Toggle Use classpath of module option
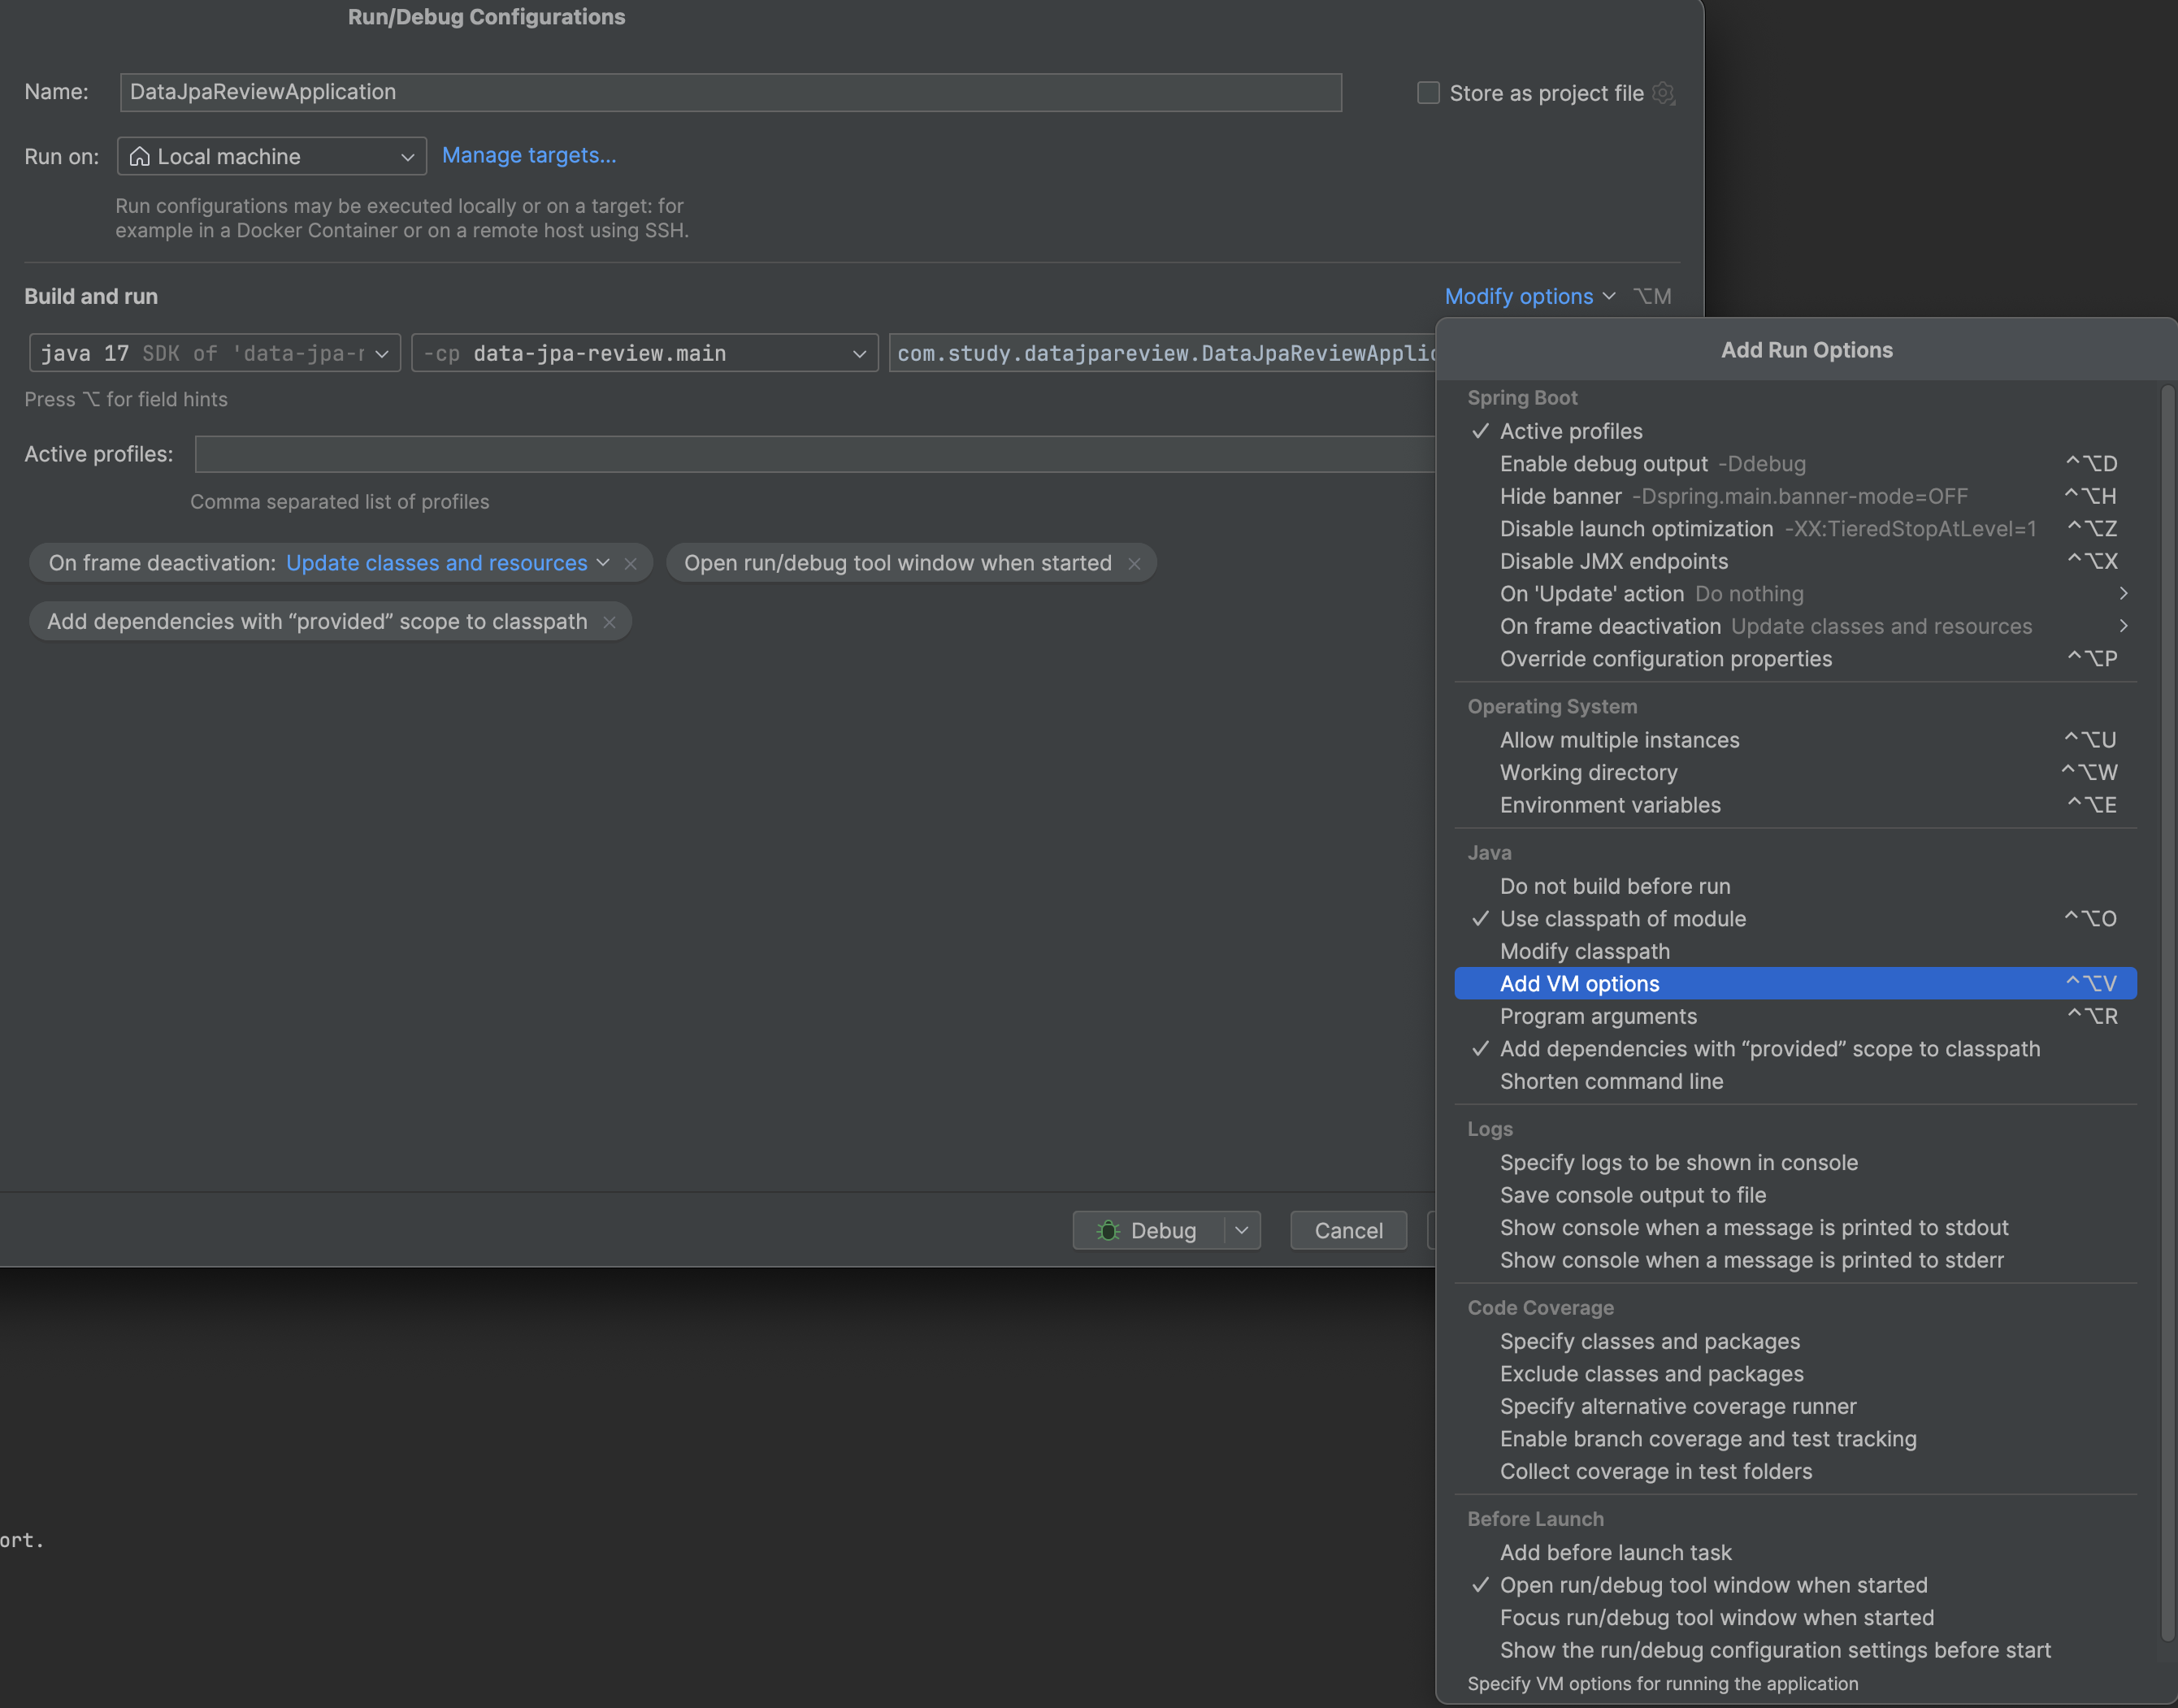The width and height of the screenshot is (2178, 1708). [1795, 919]
